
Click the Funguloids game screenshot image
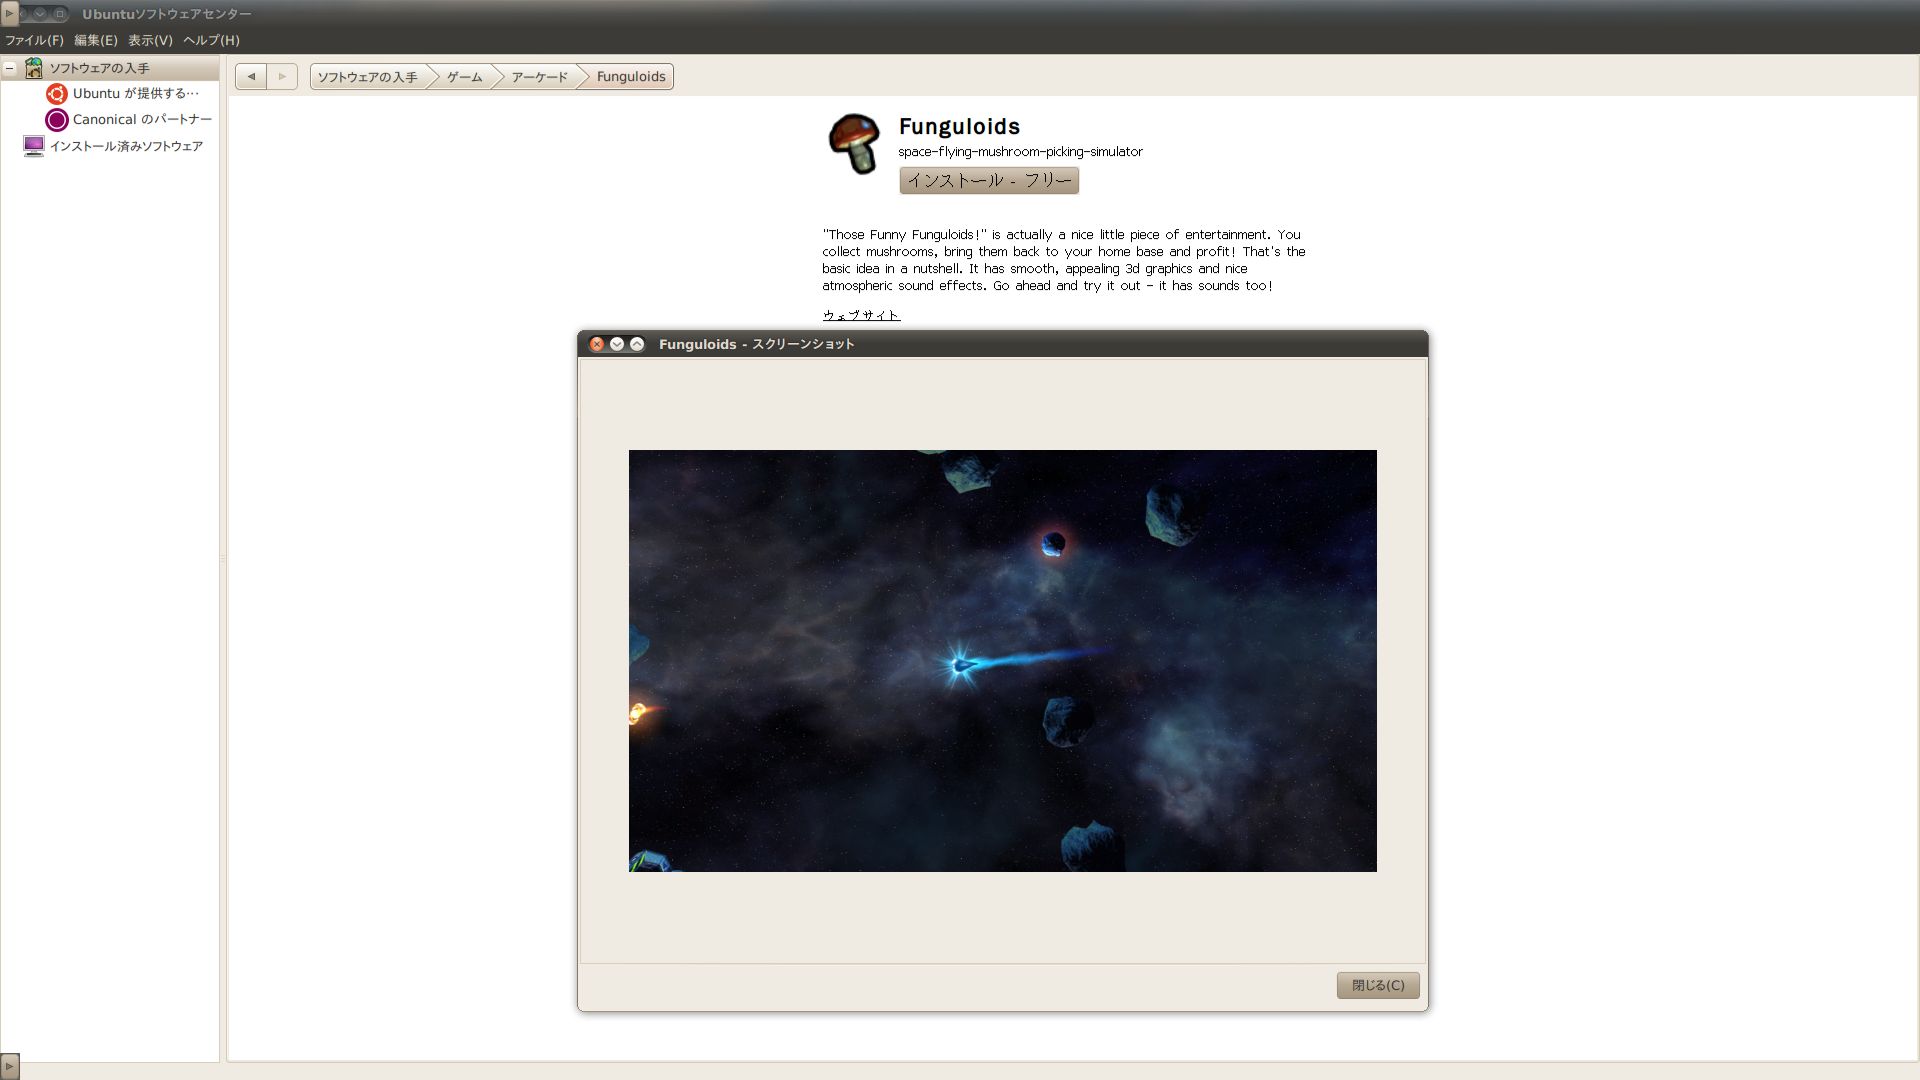click(x=1002, y=661)
